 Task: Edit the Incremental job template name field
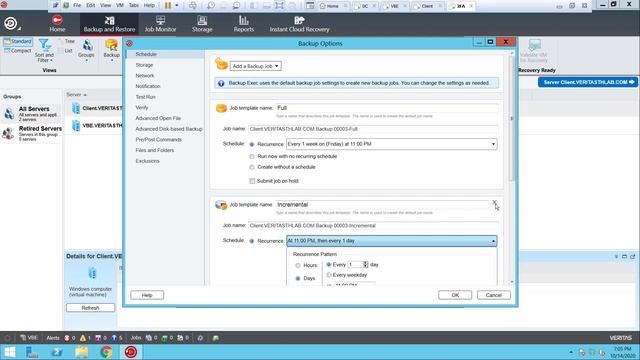pos(382,204)
